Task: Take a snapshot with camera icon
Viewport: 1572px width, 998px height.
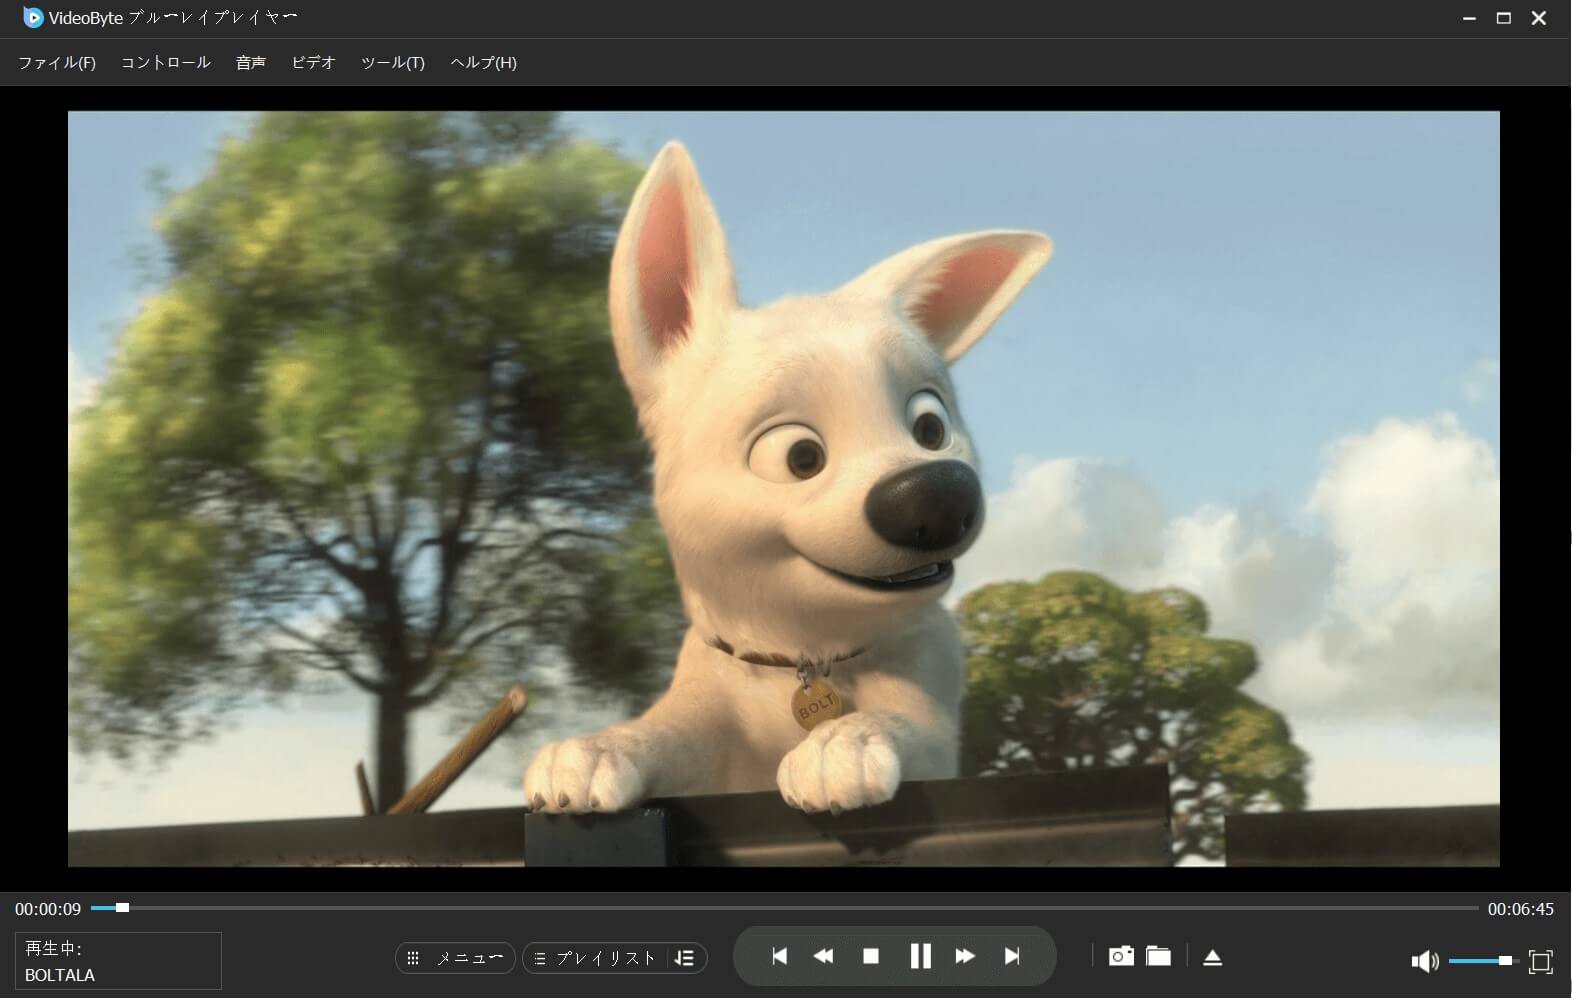Action: (1121, 956)
